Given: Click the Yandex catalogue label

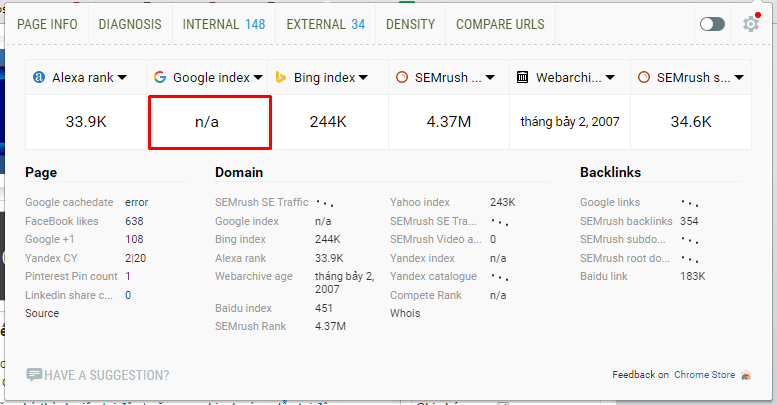Looking at the screenshot, I should (x=434, y=276).
